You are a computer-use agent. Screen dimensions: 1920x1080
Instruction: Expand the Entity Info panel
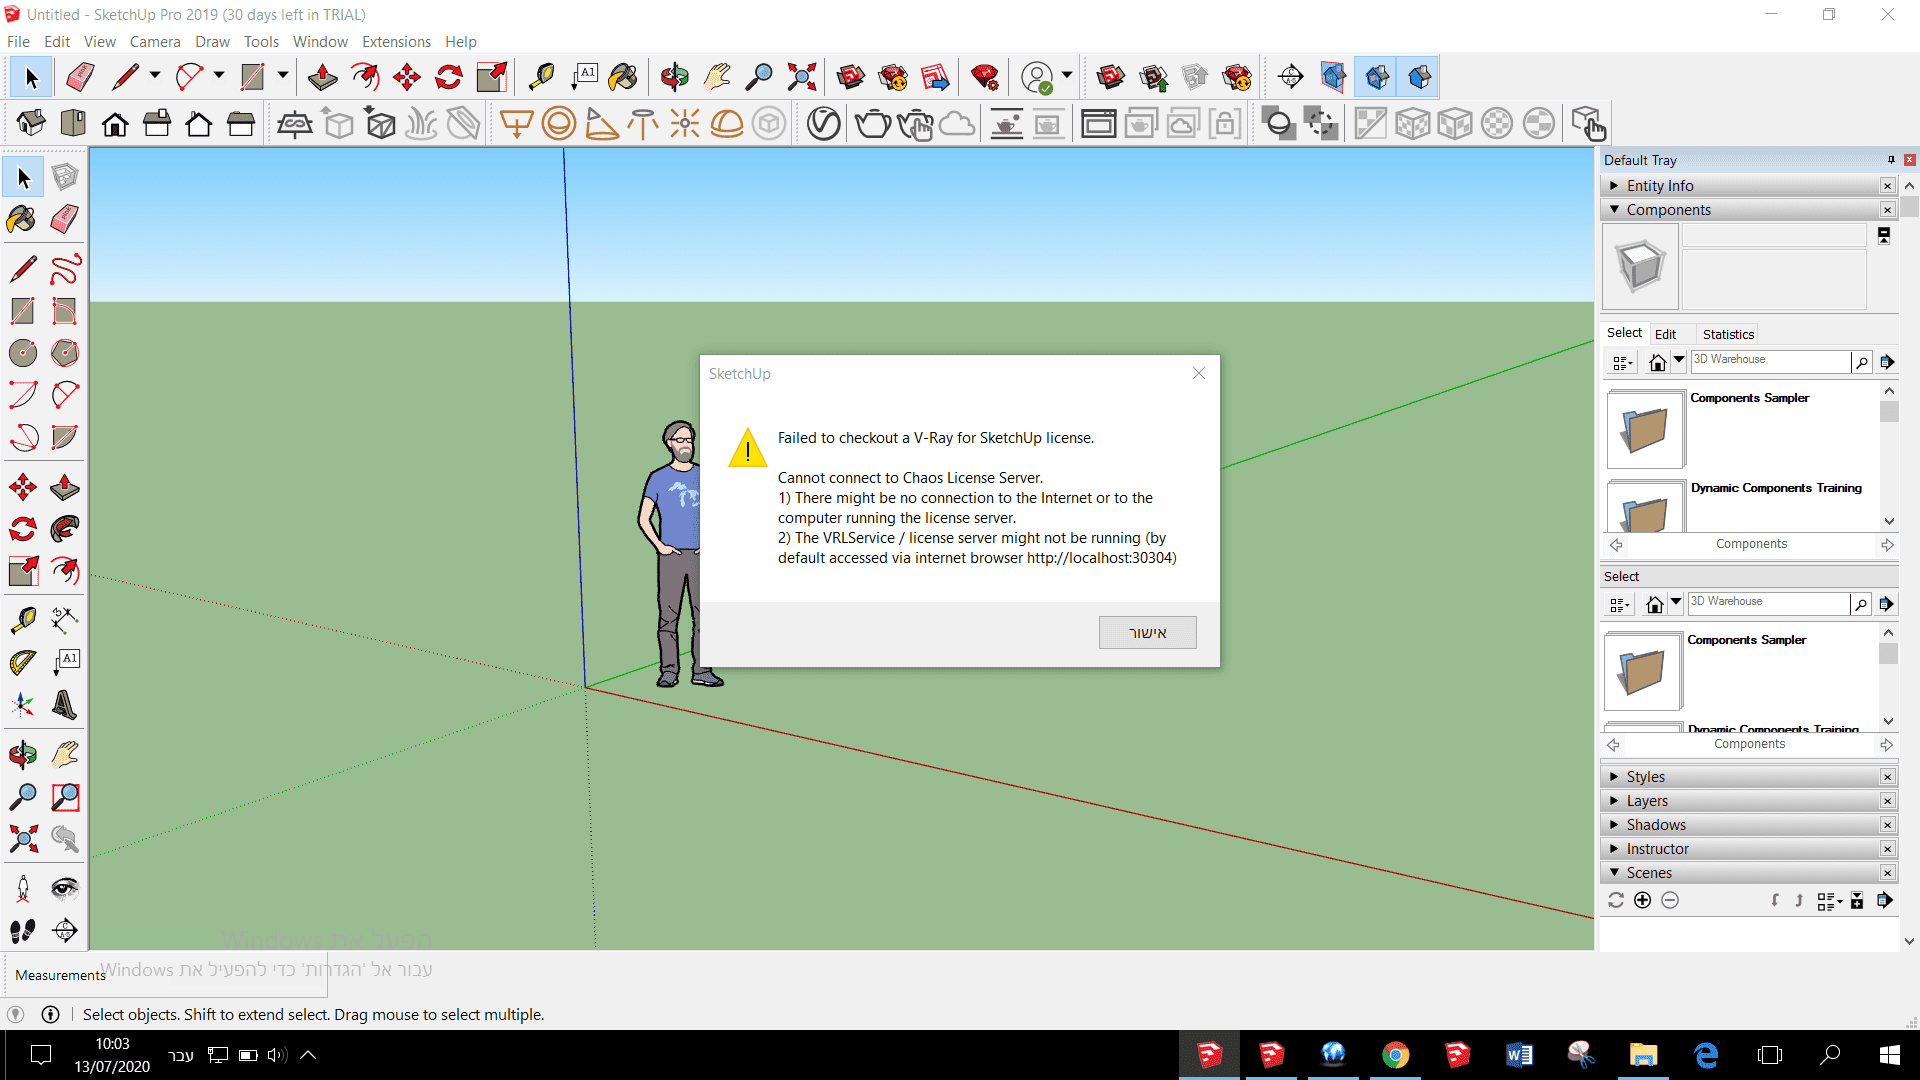[x=1659, y=186]
